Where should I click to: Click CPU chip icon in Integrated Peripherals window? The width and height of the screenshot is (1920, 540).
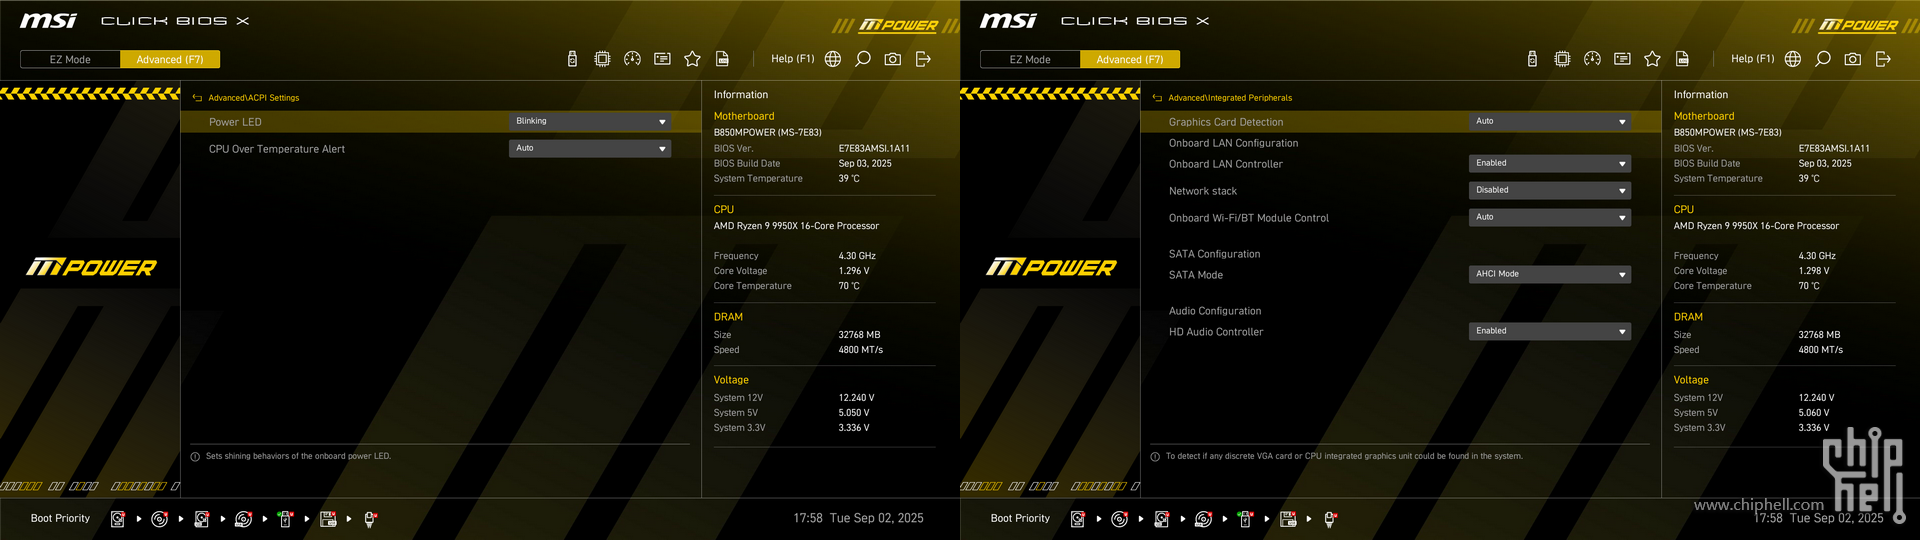click(x=1562, y=59)
